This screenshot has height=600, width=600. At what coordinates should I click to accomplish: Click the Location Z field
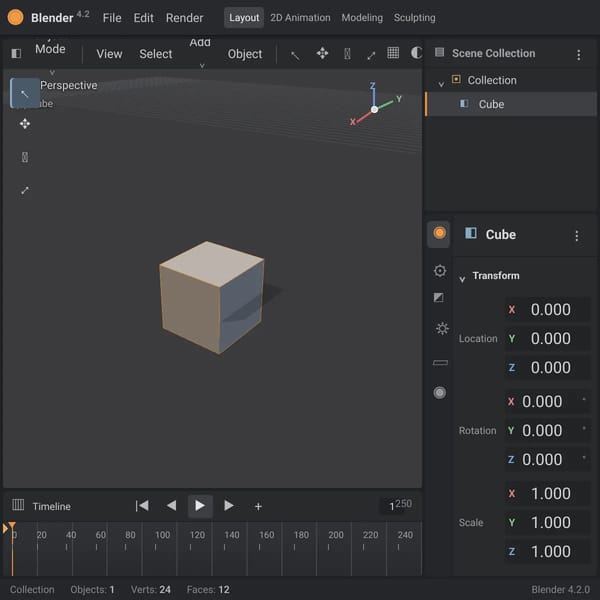[x=547, y=368]
